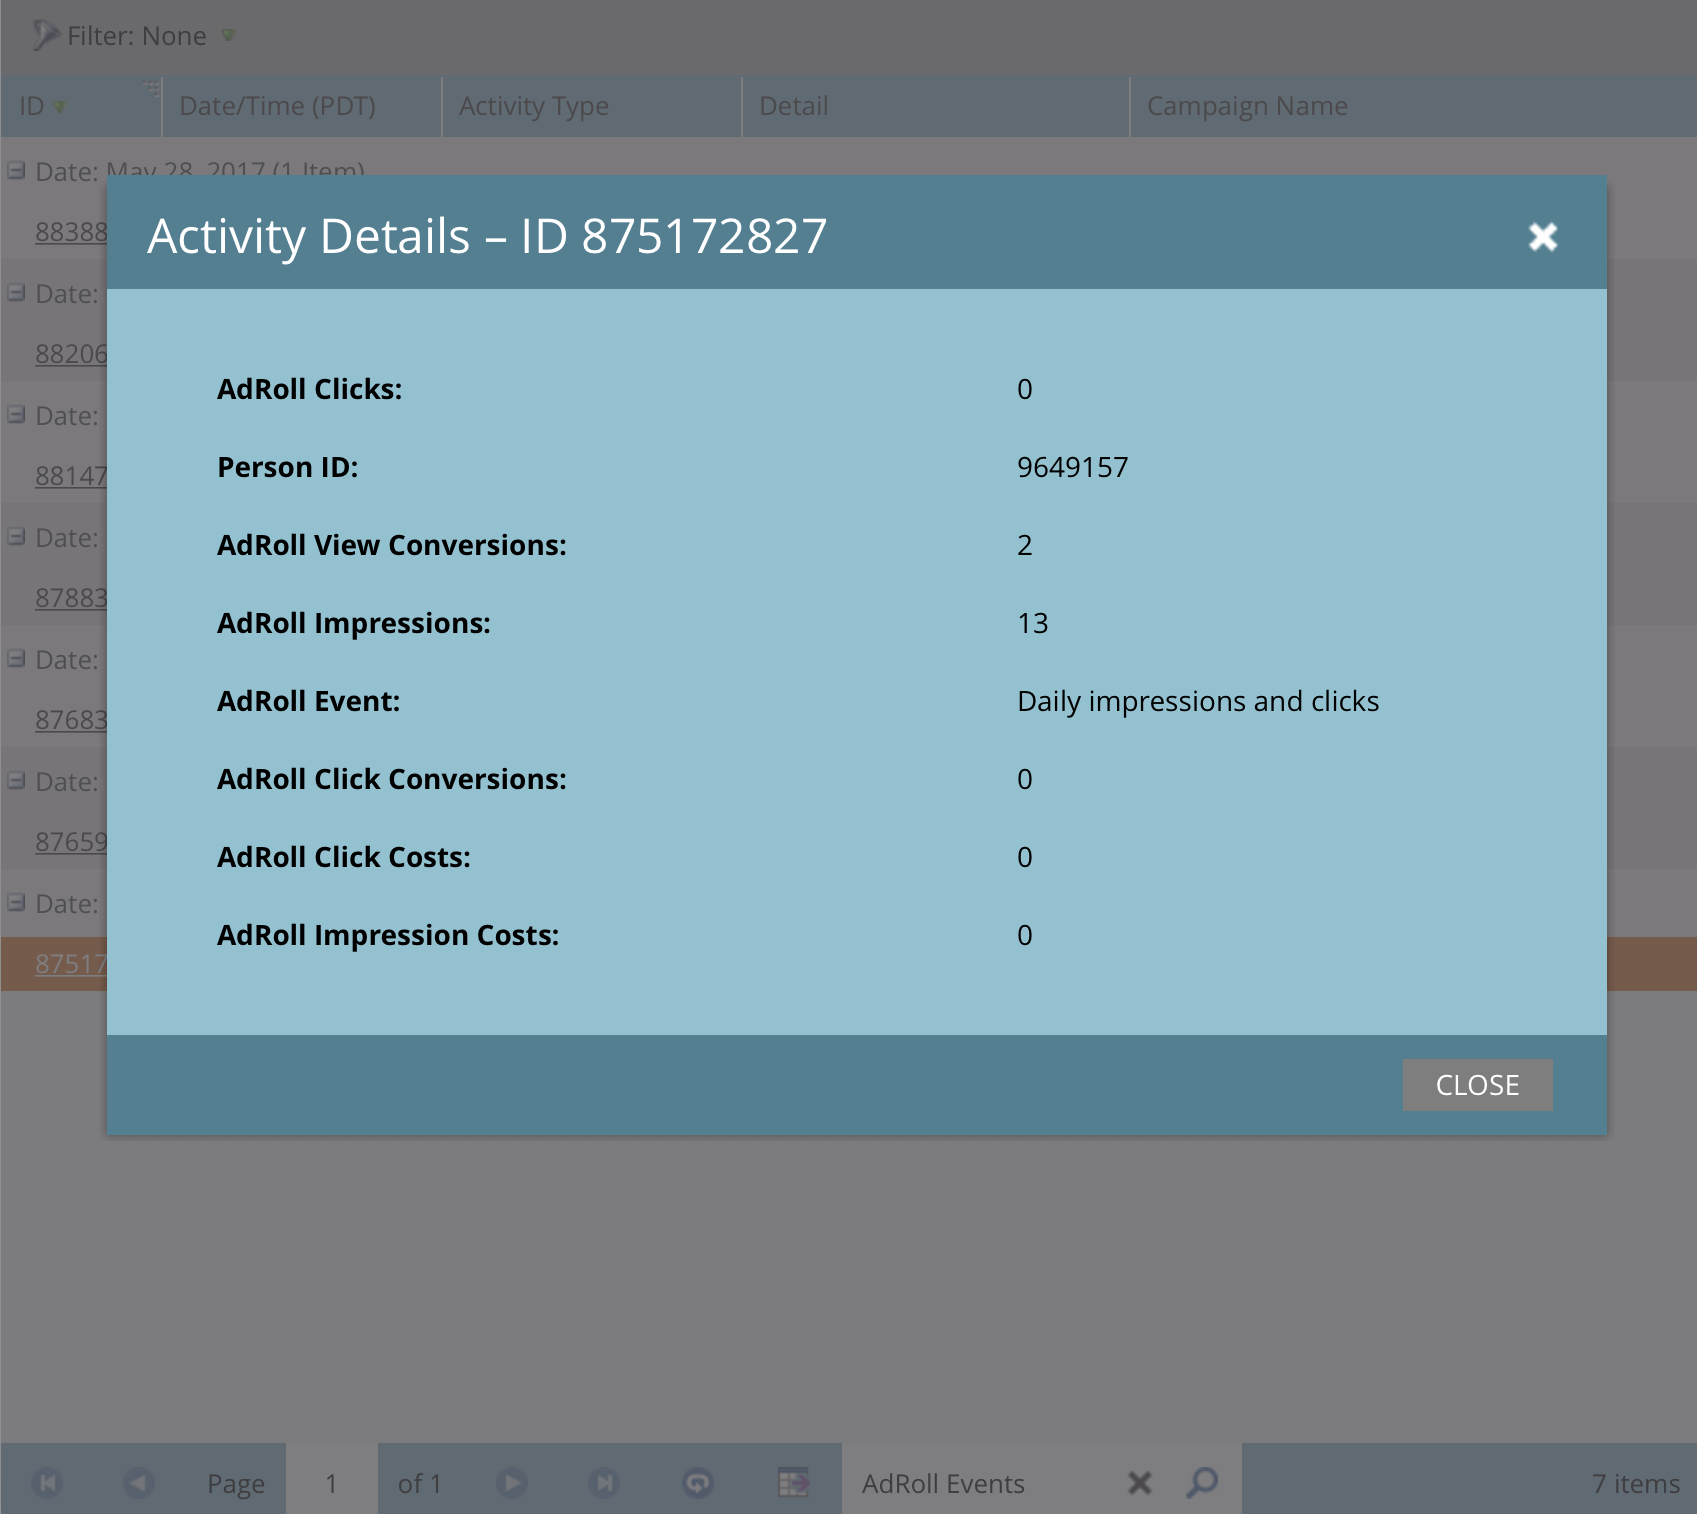Open activity ID link 88388
Screen dimensions: 1697x1514
click(x=71, y=232)
